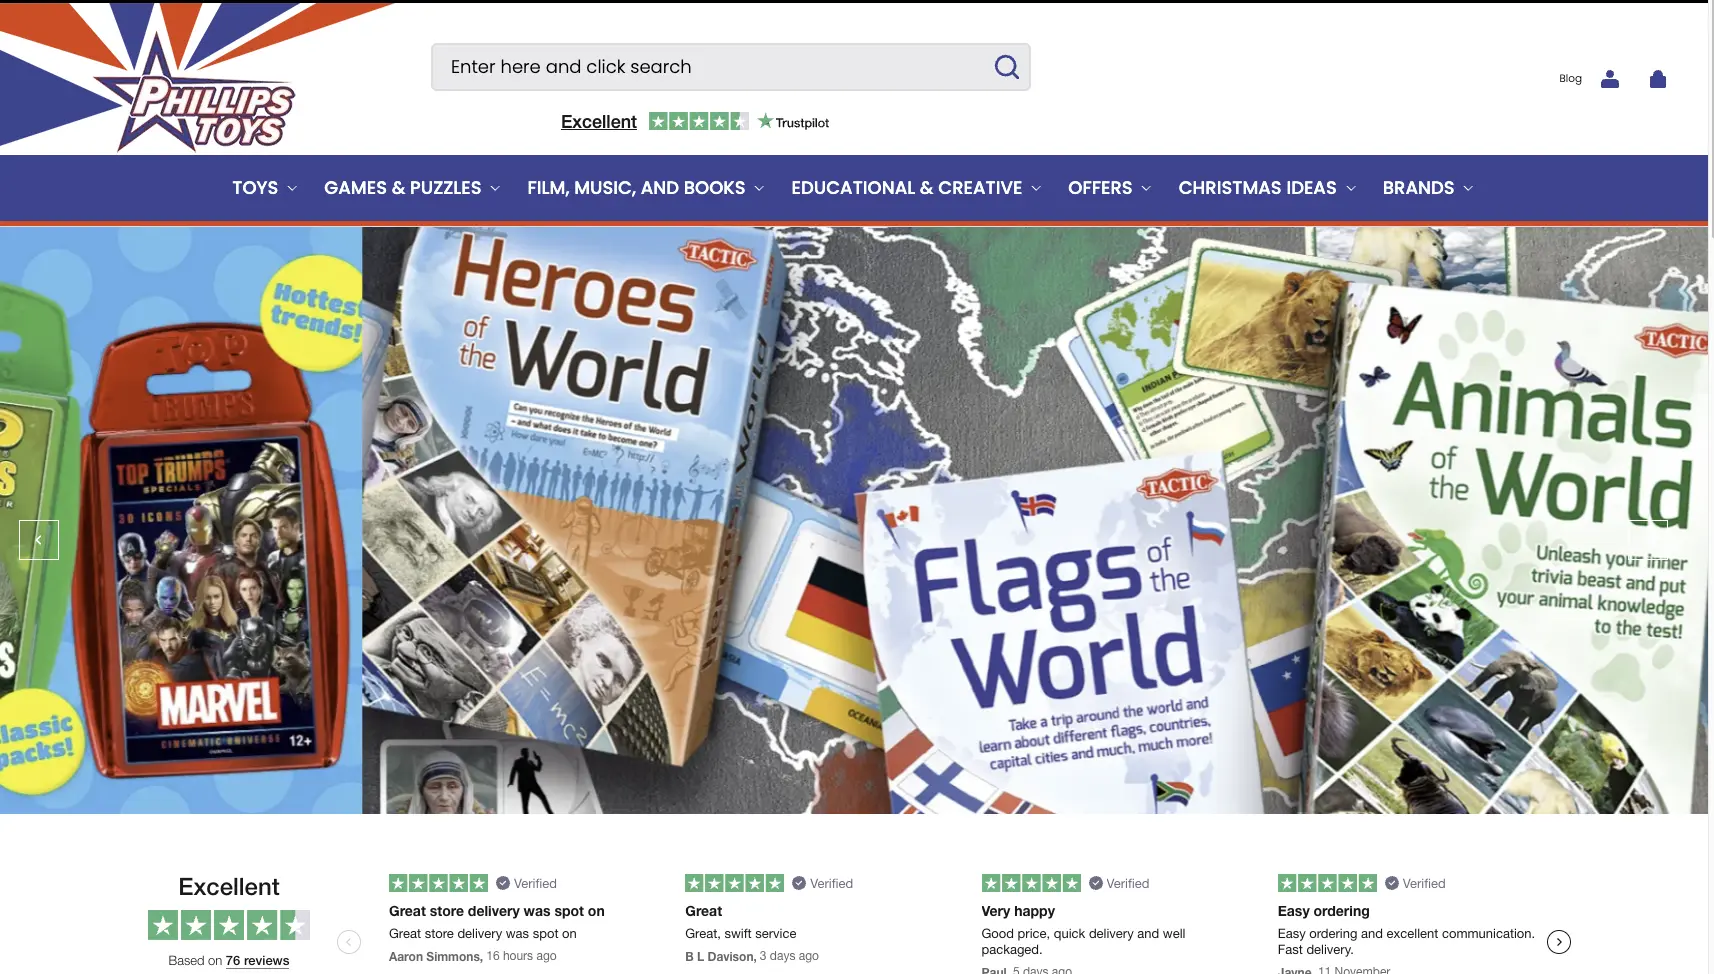Open 'Great store delivery was spot on' review title
1714x974 pixels.
pyautogui.click(x=497, y=911)
